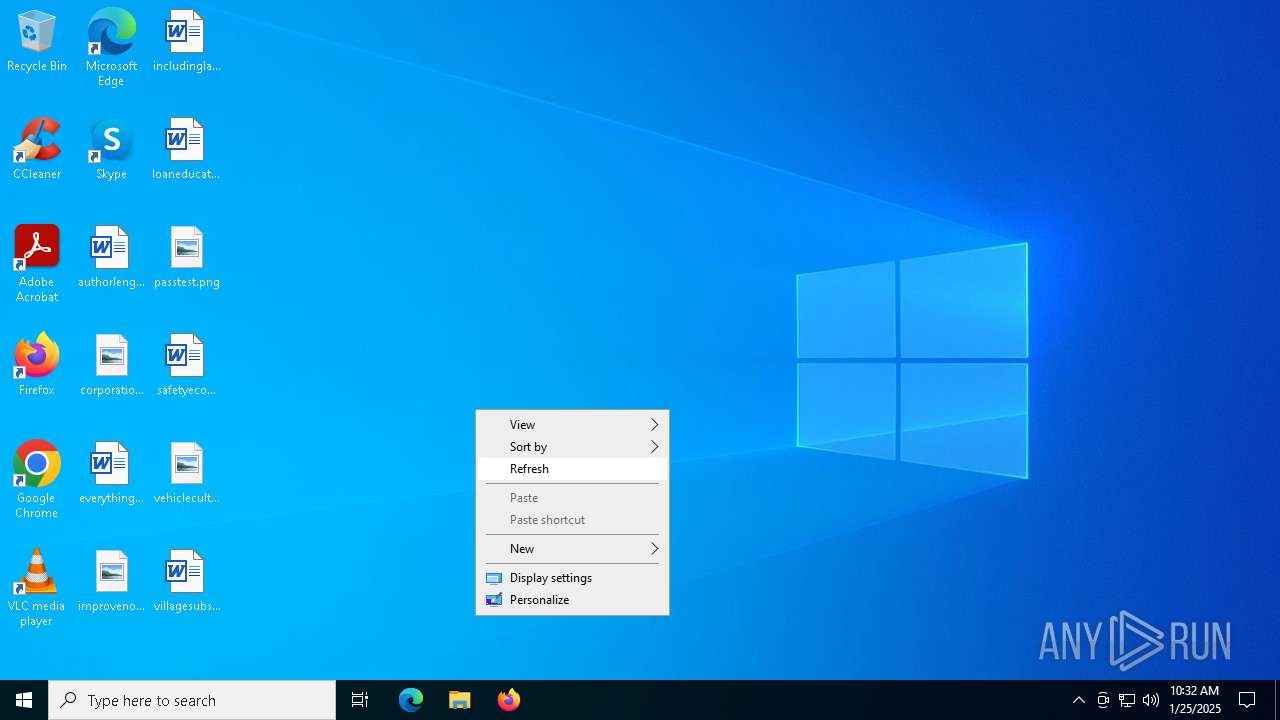Open the Windows Start menu
This screenshot has width=1280, height=720.
(24, 700)
